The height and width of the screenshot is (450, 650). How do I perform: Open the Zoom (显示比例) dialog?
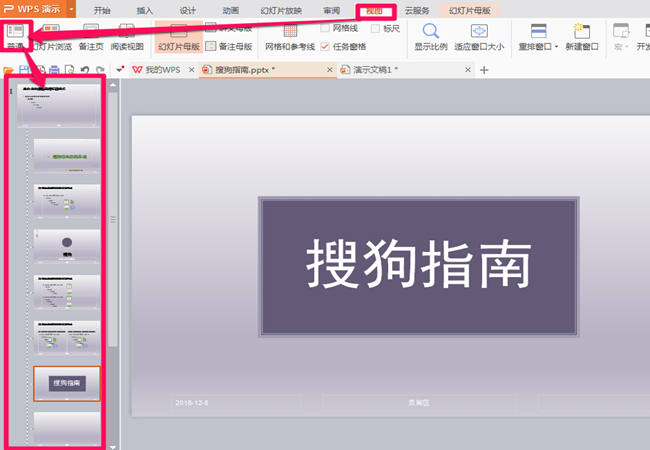click(431, 36)
